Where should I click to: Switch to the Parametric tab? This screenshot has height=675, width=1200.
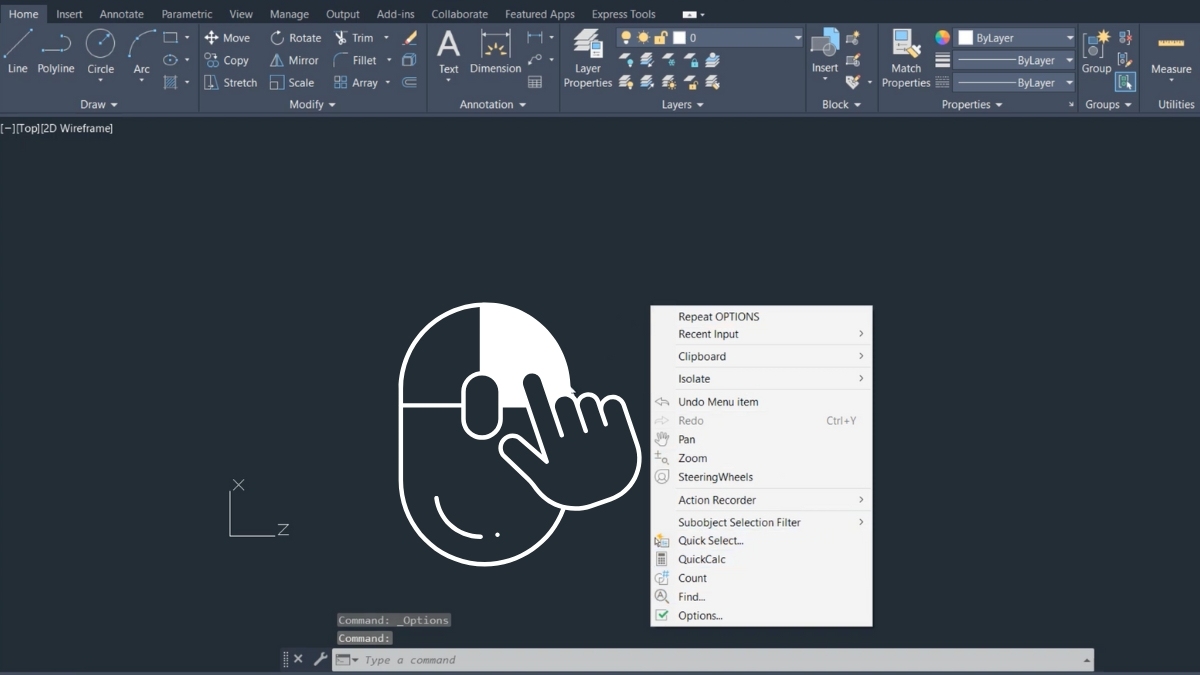tap(187, 14)
